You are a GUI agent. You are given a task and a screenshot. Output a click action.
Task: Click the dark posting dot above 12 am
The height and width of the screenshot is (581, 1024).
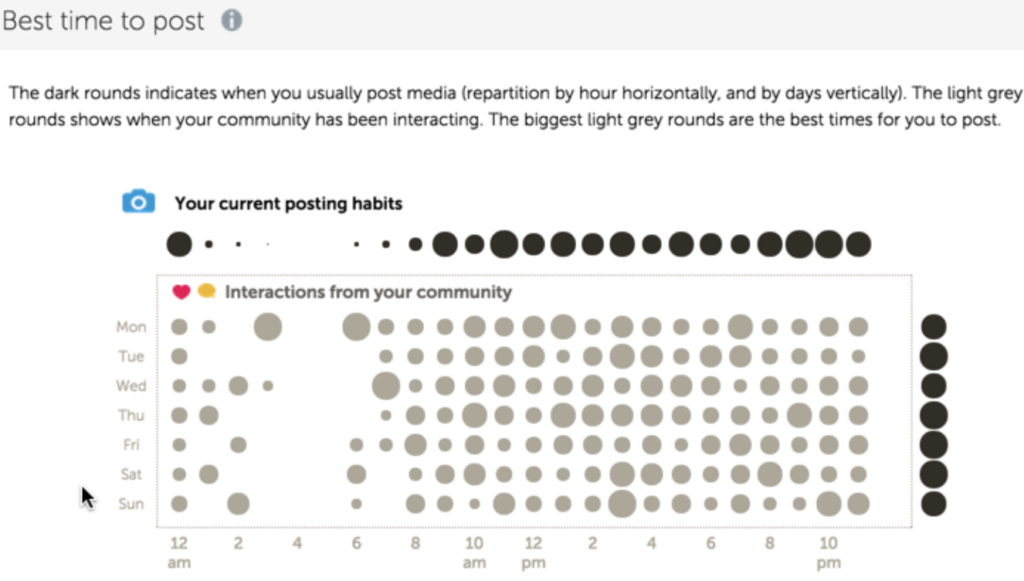coord(179,243)
